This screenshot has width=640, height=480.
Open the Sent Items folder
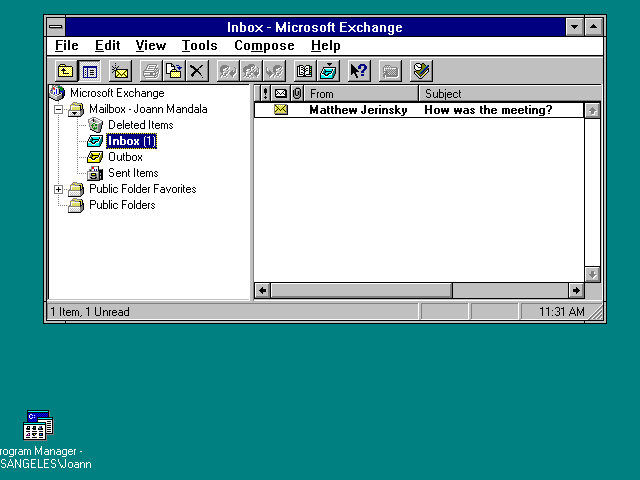[133, 173]
